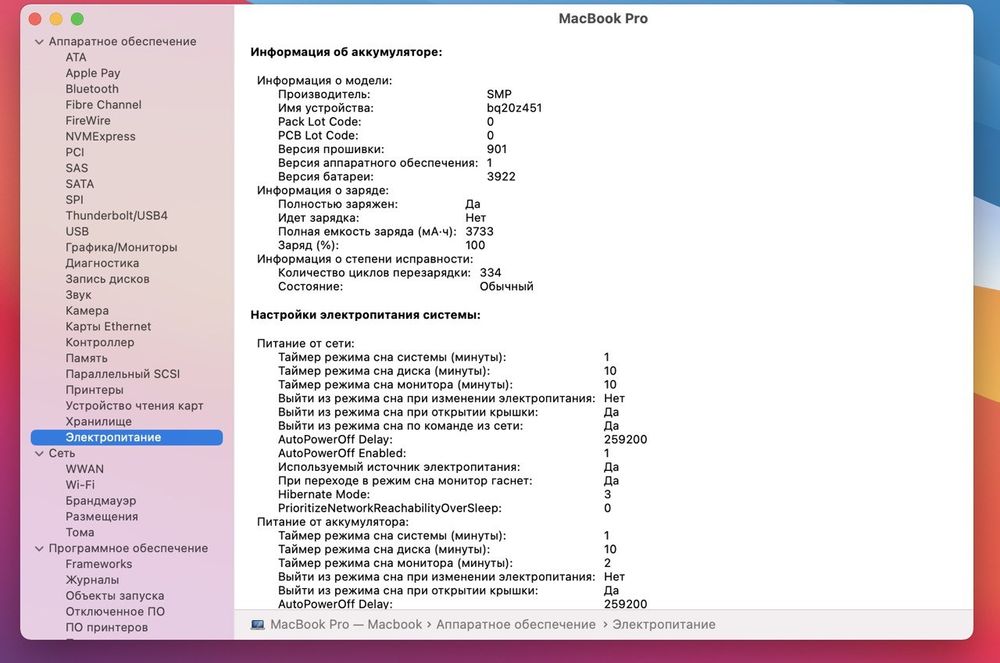Screen dimensions: 1000x663
Task: Open the SAS entry
Action: 77,168
